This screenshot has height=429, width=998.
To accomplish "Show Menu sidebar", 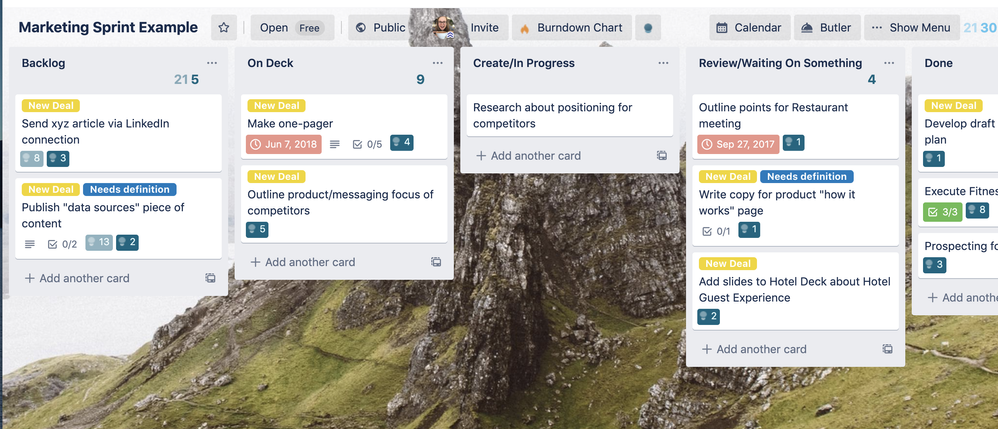I will tap(911, 28).
